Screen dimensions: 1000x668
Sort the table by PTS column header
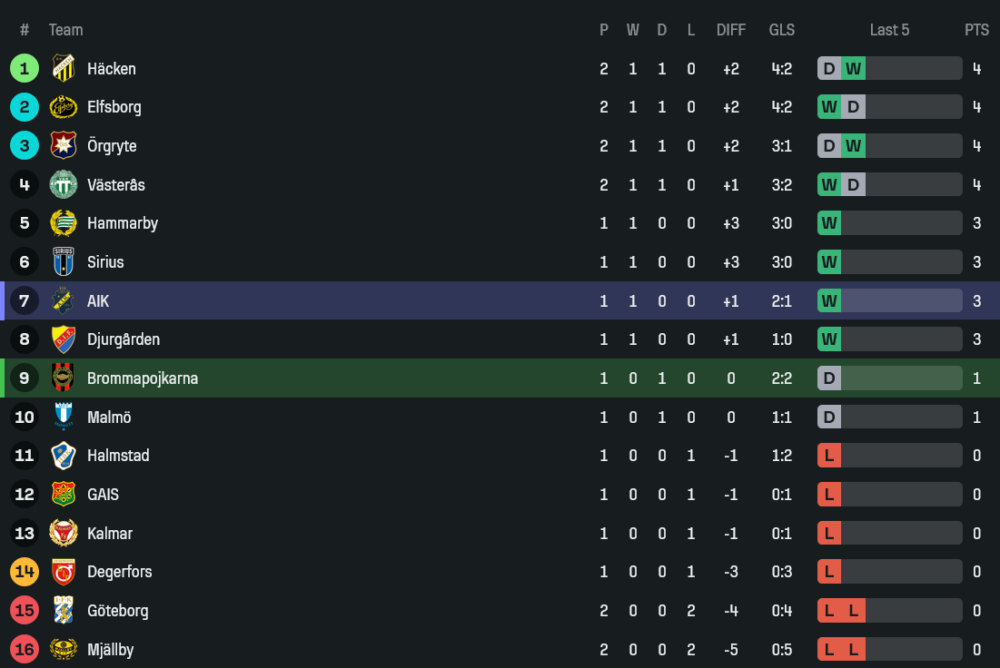pyautogui.click(x=976, y=30)
